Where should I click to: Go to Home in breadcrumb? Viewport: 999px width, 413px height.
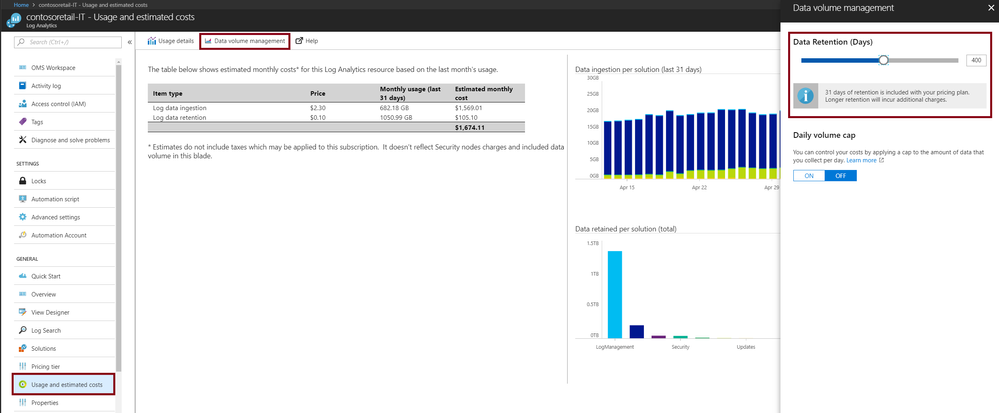(21, 4)
